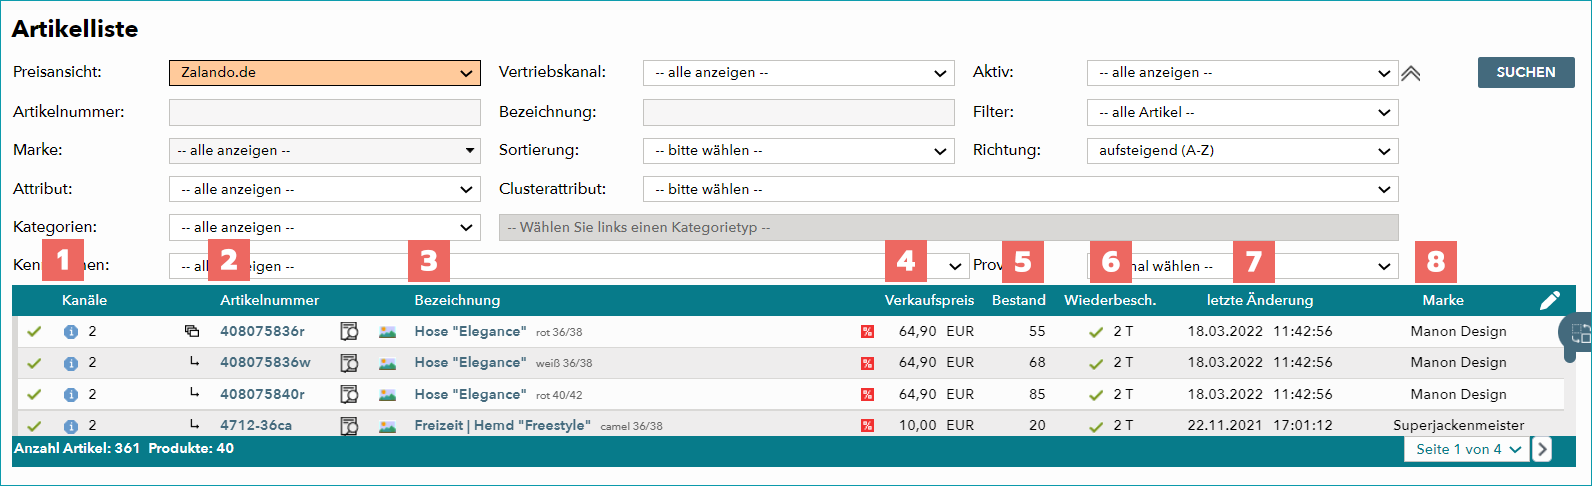The image size is (1592, 486).
Task: Collapse the filters with the double chevron icon
Action: [1411, 73]
